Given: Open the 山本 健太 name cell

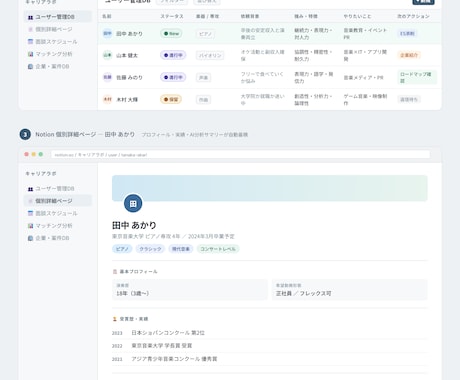Looking at the screenshot, I should click(127, 55).
